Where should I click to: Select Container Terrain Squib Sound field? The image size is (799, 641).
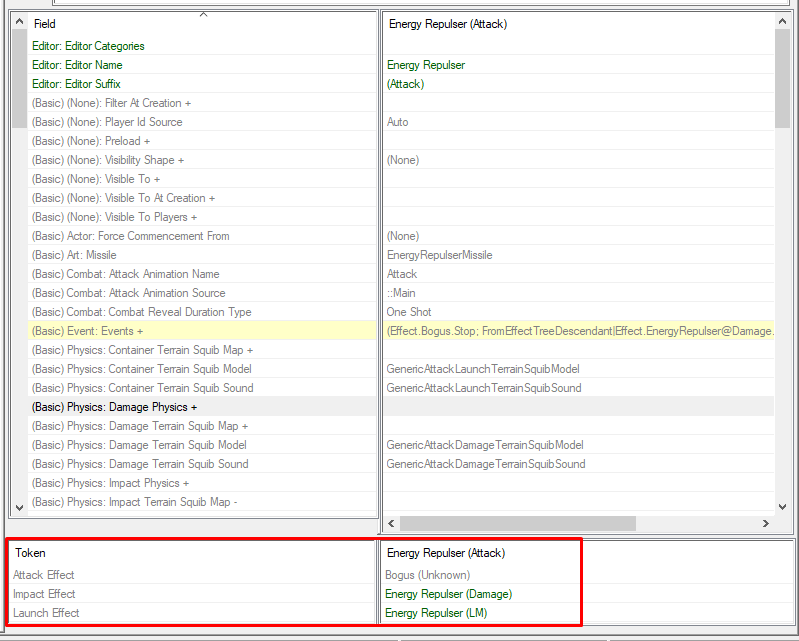[202, 388]
